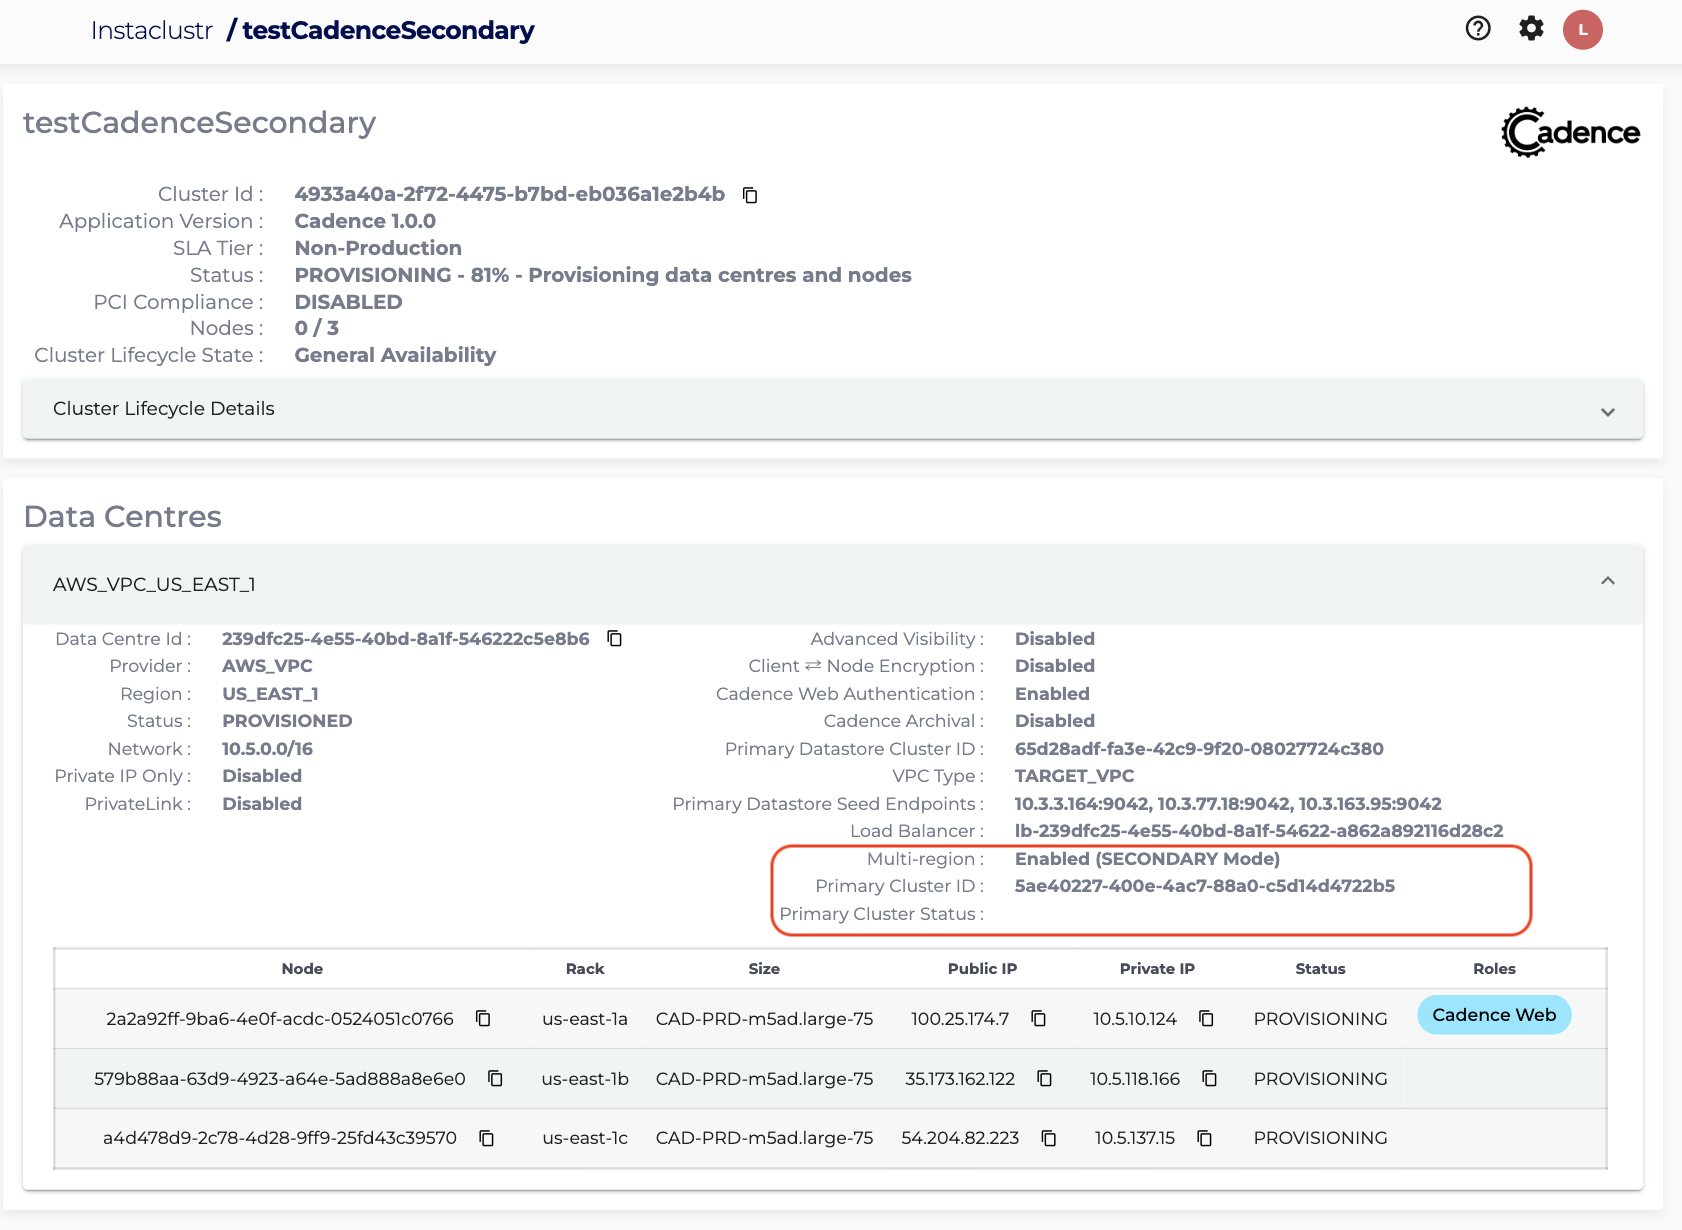Expand the Cluster Lifecycle Details panel
This screenshot has height=1230, width=1682.
[164, 409]
